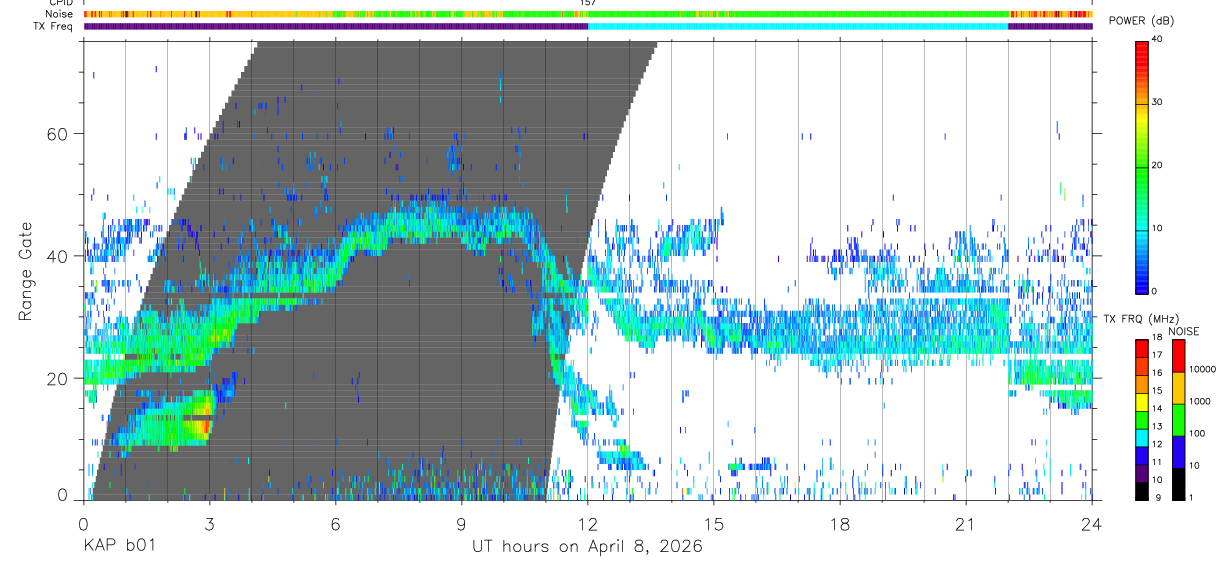The width and height of the screenshot is (1228, 567).
Task: Select the 10000 tick on NOISE legend
Action: point(1204,369)
